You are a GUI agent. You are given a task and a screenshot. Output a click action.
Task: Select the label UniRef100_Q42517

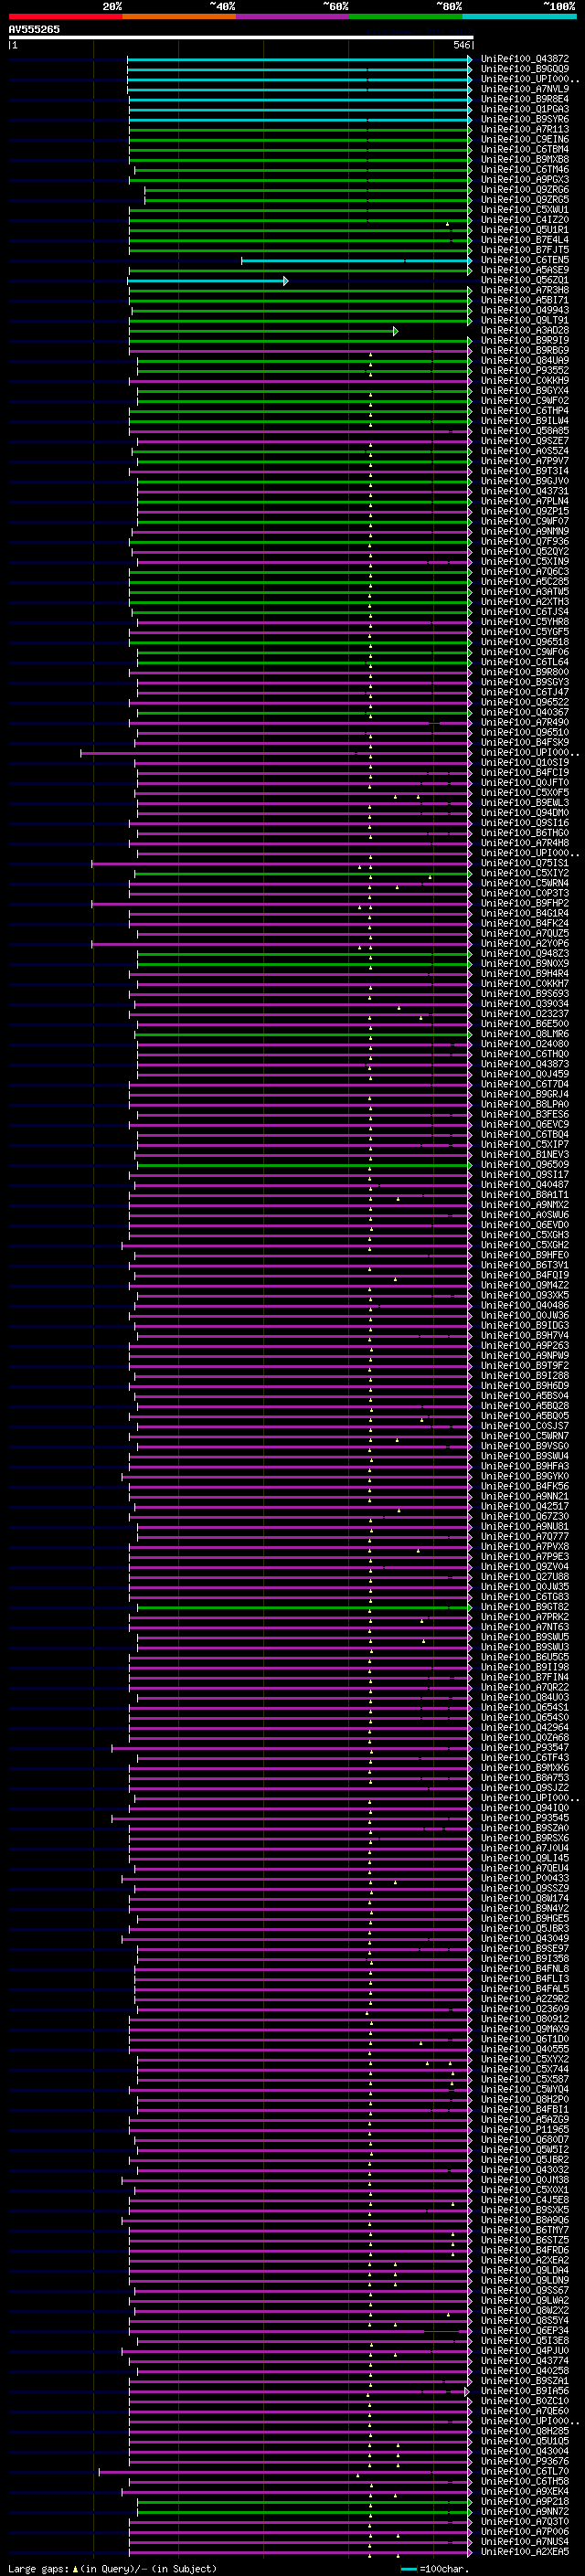pos(525,1507)
